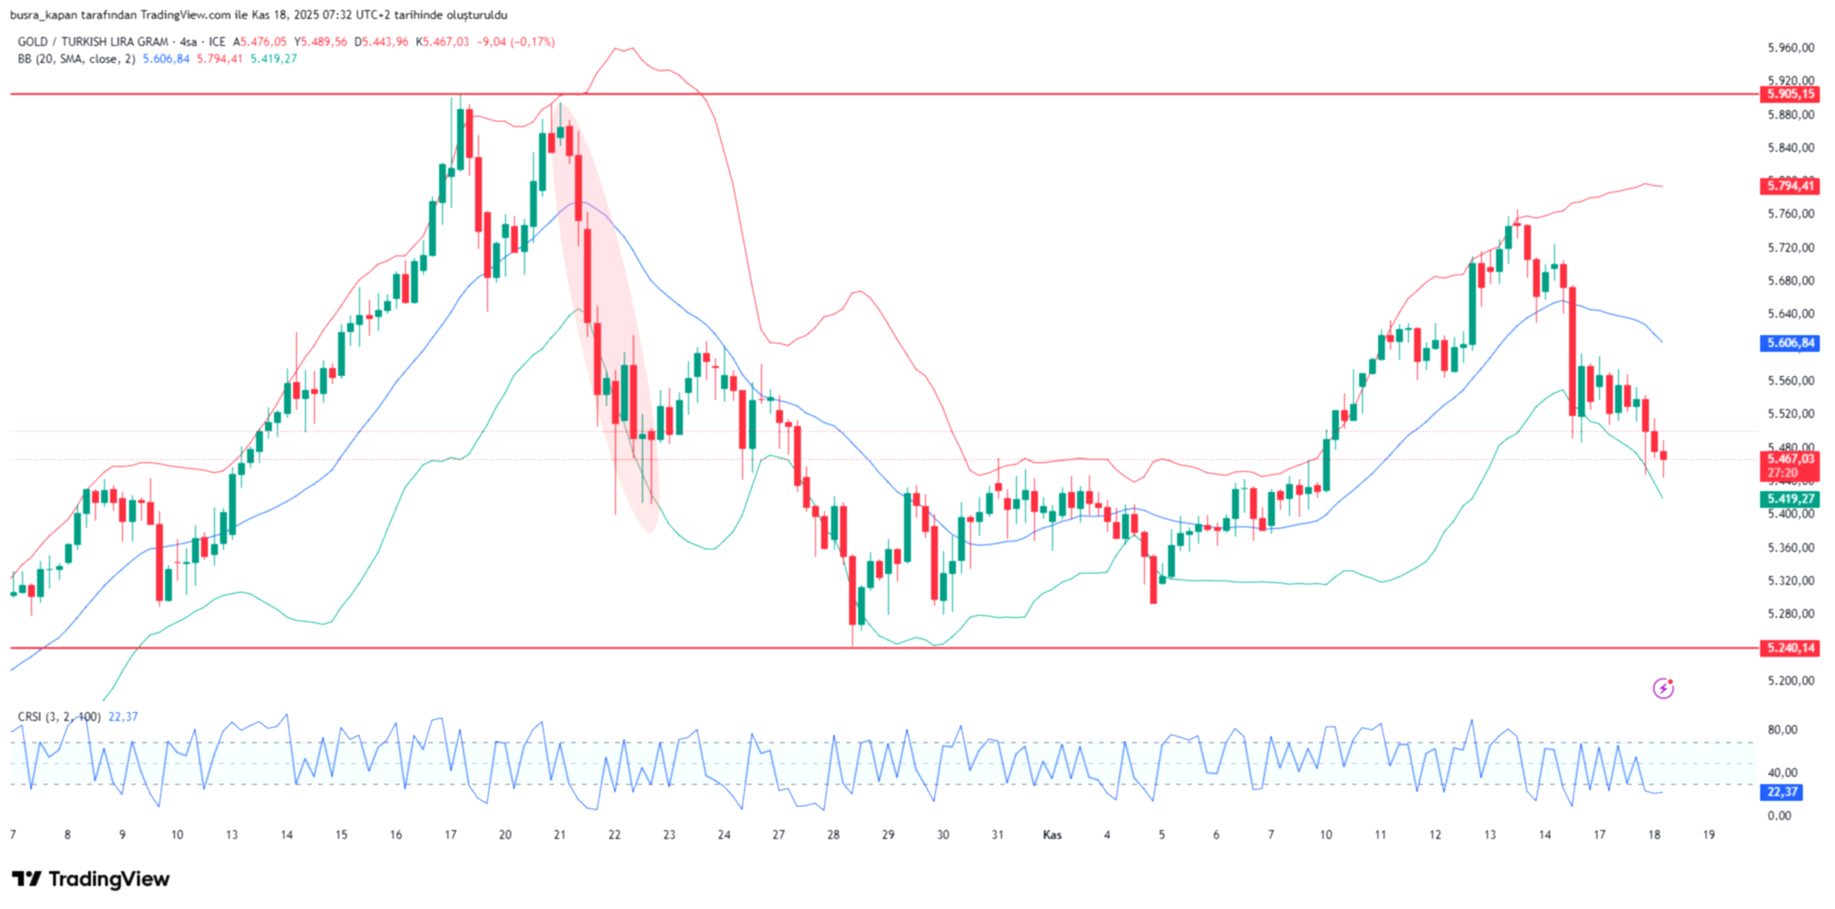Open the GOLD / TURKISH LIRA GRAM symbol title
This screenshot has width=1835, height=909.
click(92, 42)
